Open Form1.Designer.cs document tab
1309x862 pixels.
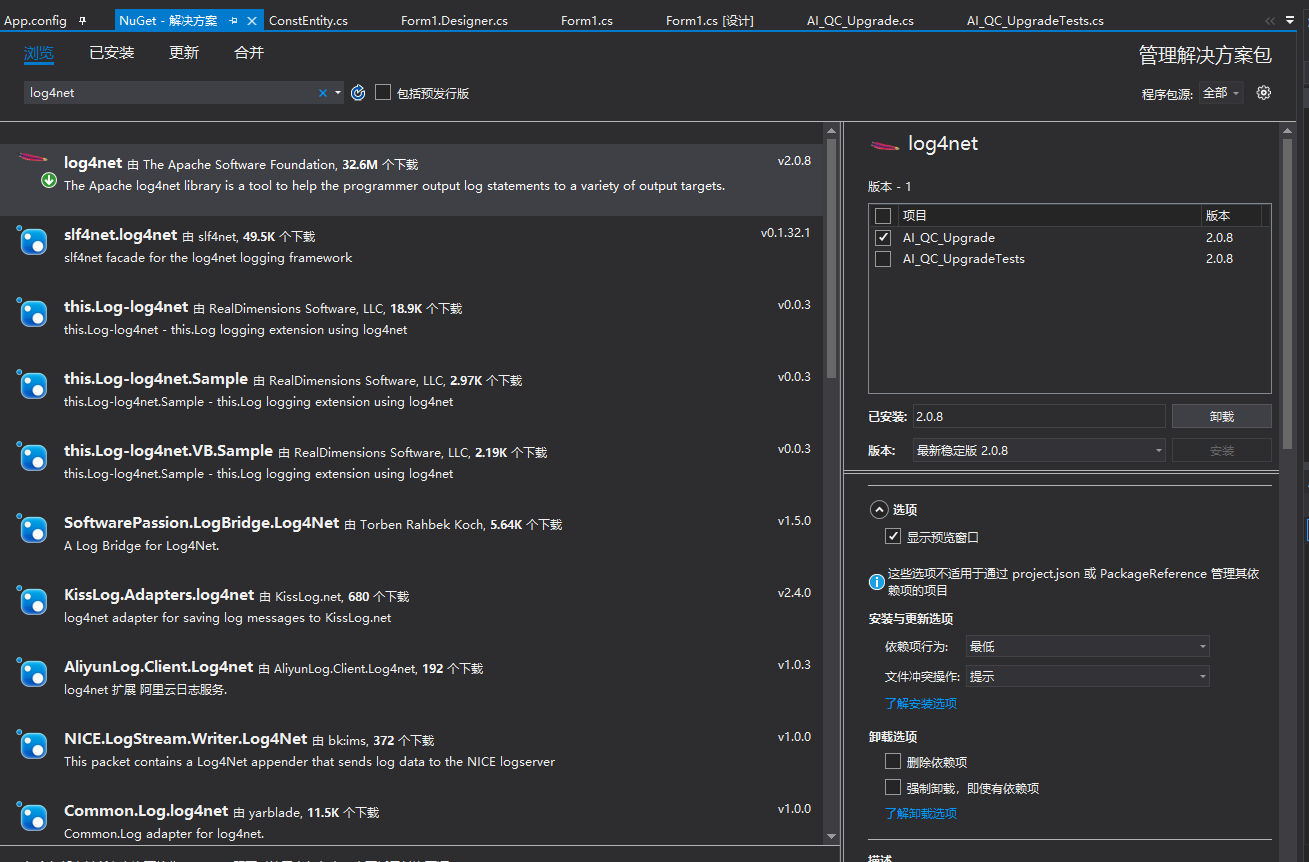[454, 20]
